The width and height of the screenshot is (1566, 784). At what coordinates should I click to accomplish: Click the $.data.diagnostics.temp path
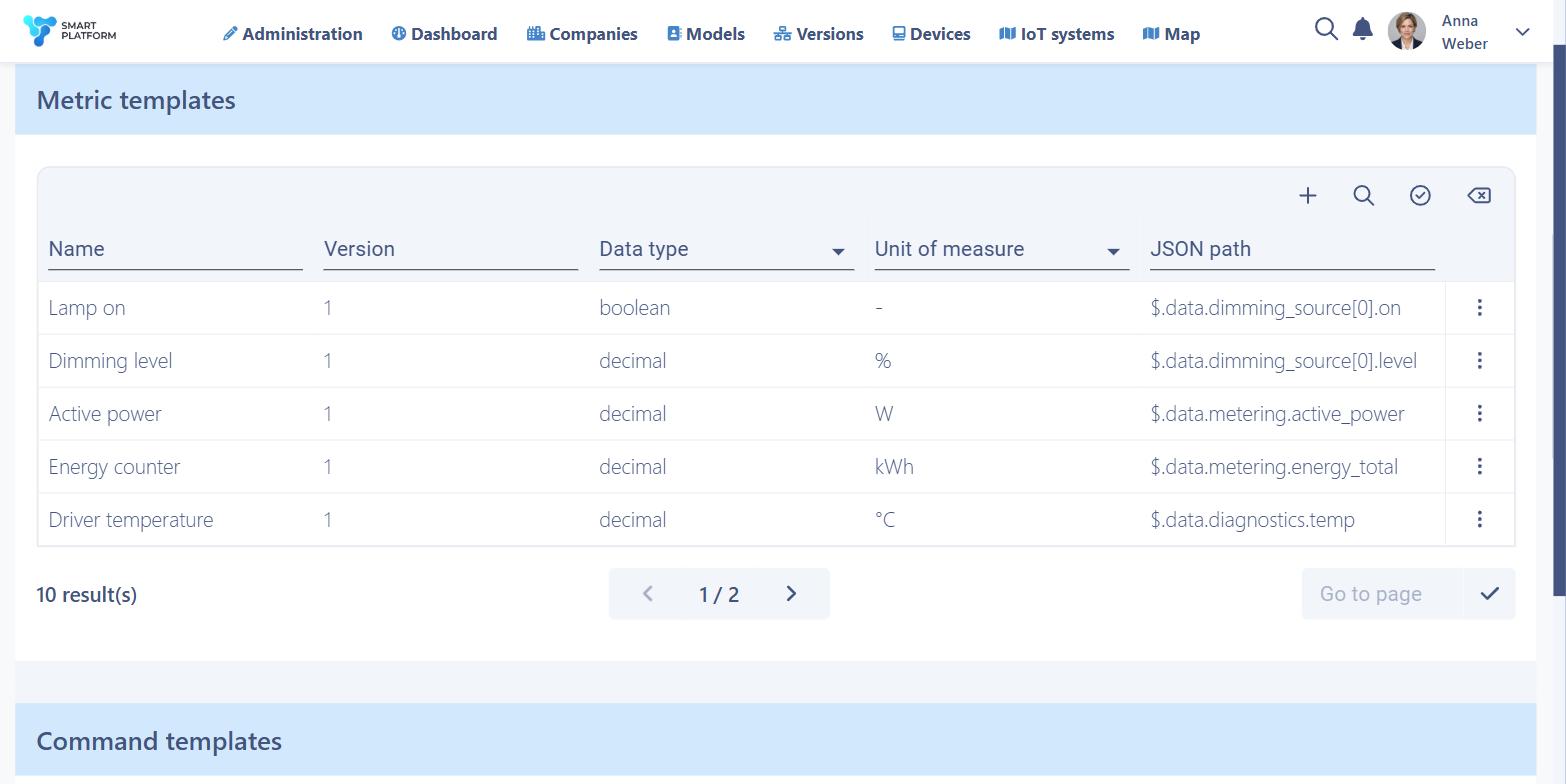pos(1252,520)
